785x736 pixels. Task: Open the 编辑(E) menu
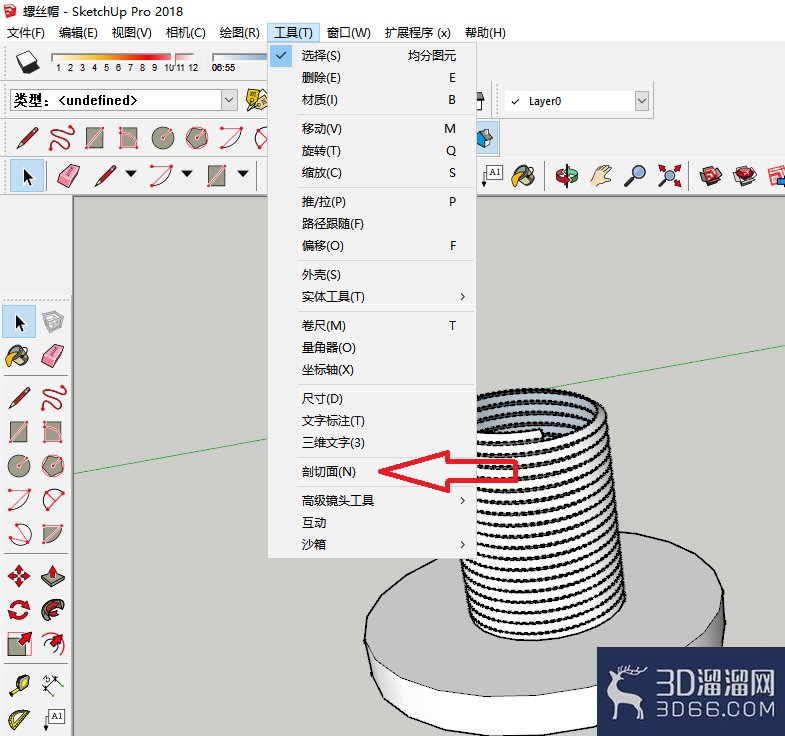pyautogui.click(x=78, y=33)
